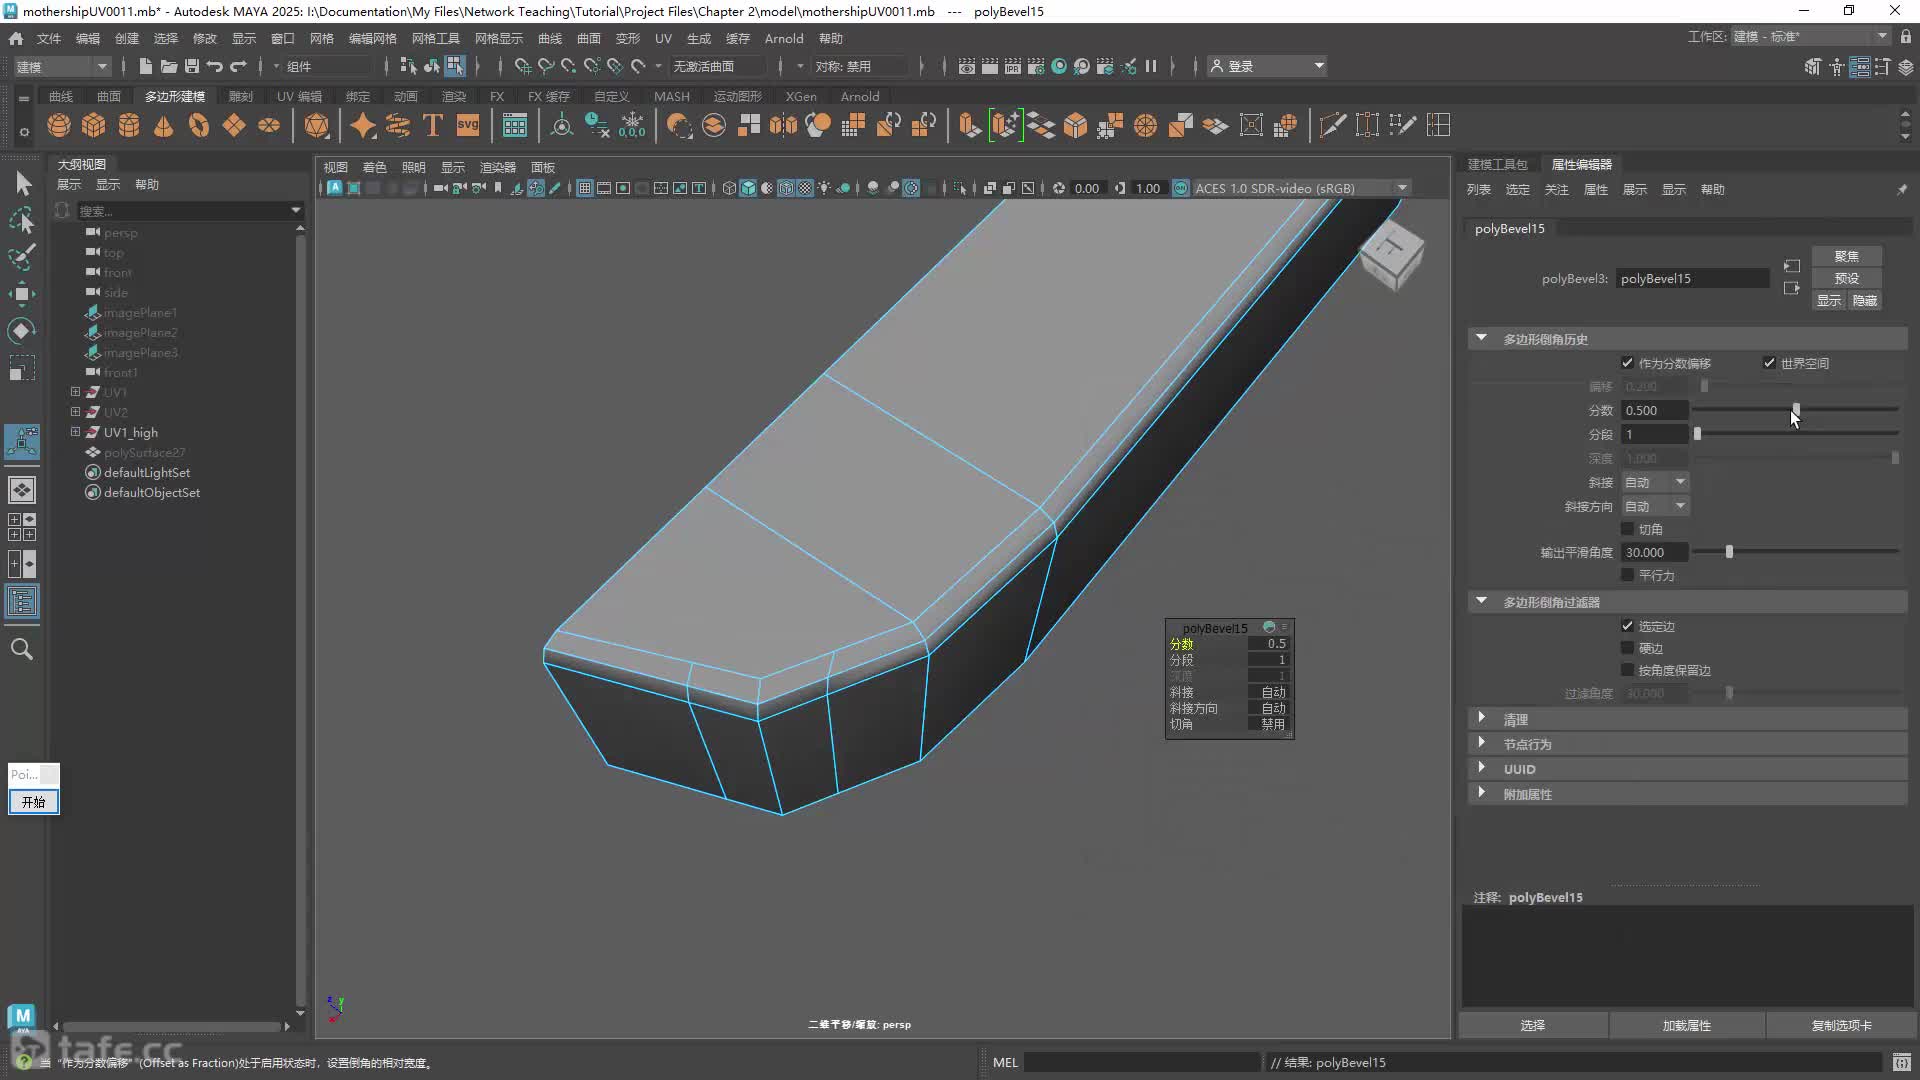
Task: Expand the UV1_high node in outliner
Action: [x=75, y=432]
